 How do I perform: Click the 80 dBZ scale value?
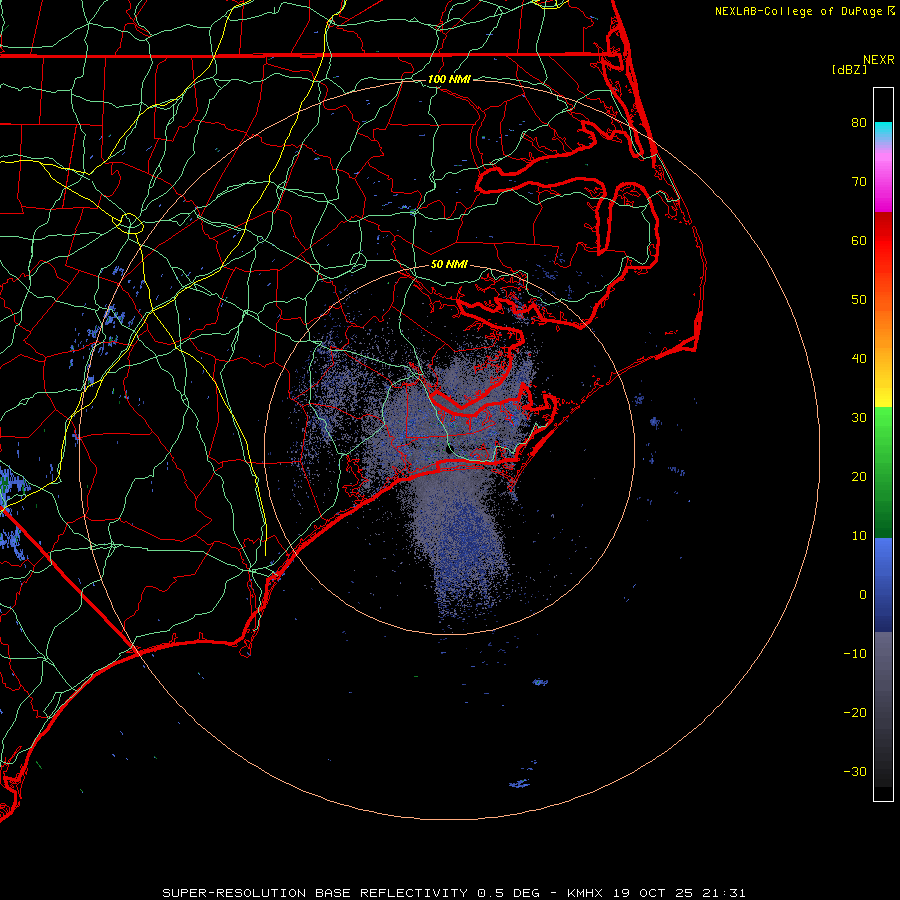859,122
